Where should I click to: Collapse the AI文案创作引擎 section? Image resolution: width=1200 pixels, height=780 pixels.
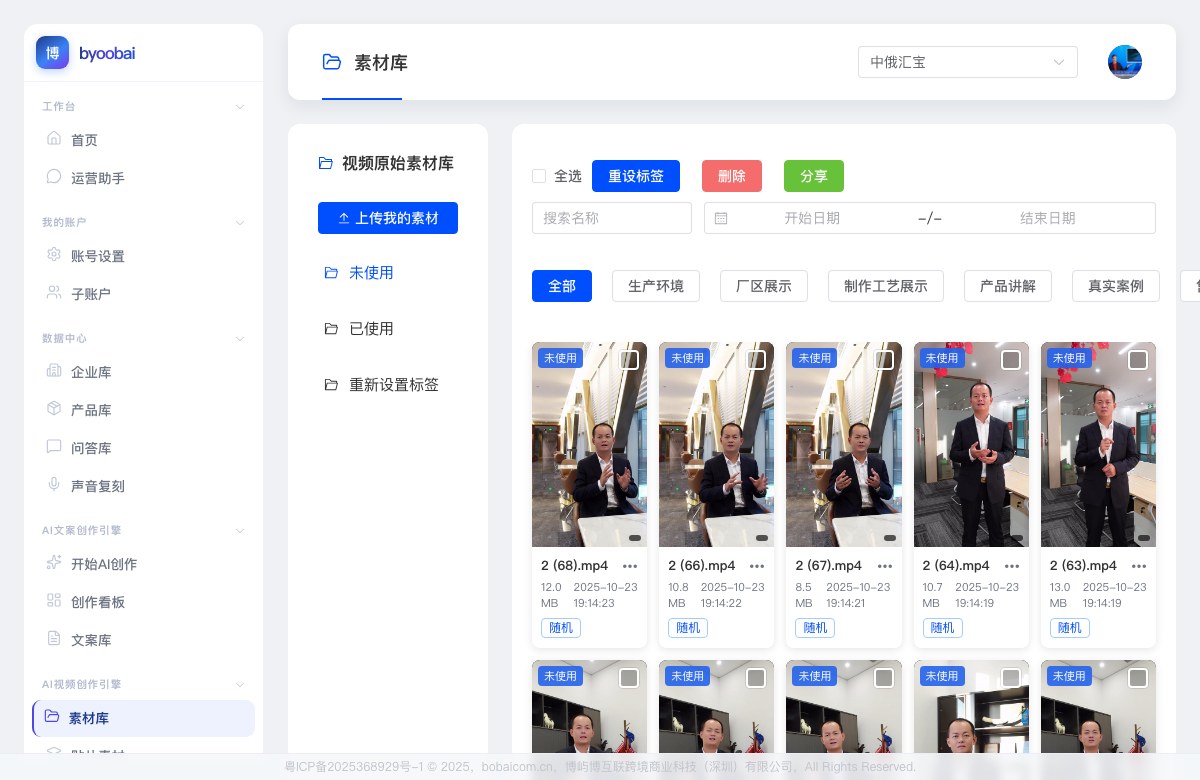click(239, 530)
